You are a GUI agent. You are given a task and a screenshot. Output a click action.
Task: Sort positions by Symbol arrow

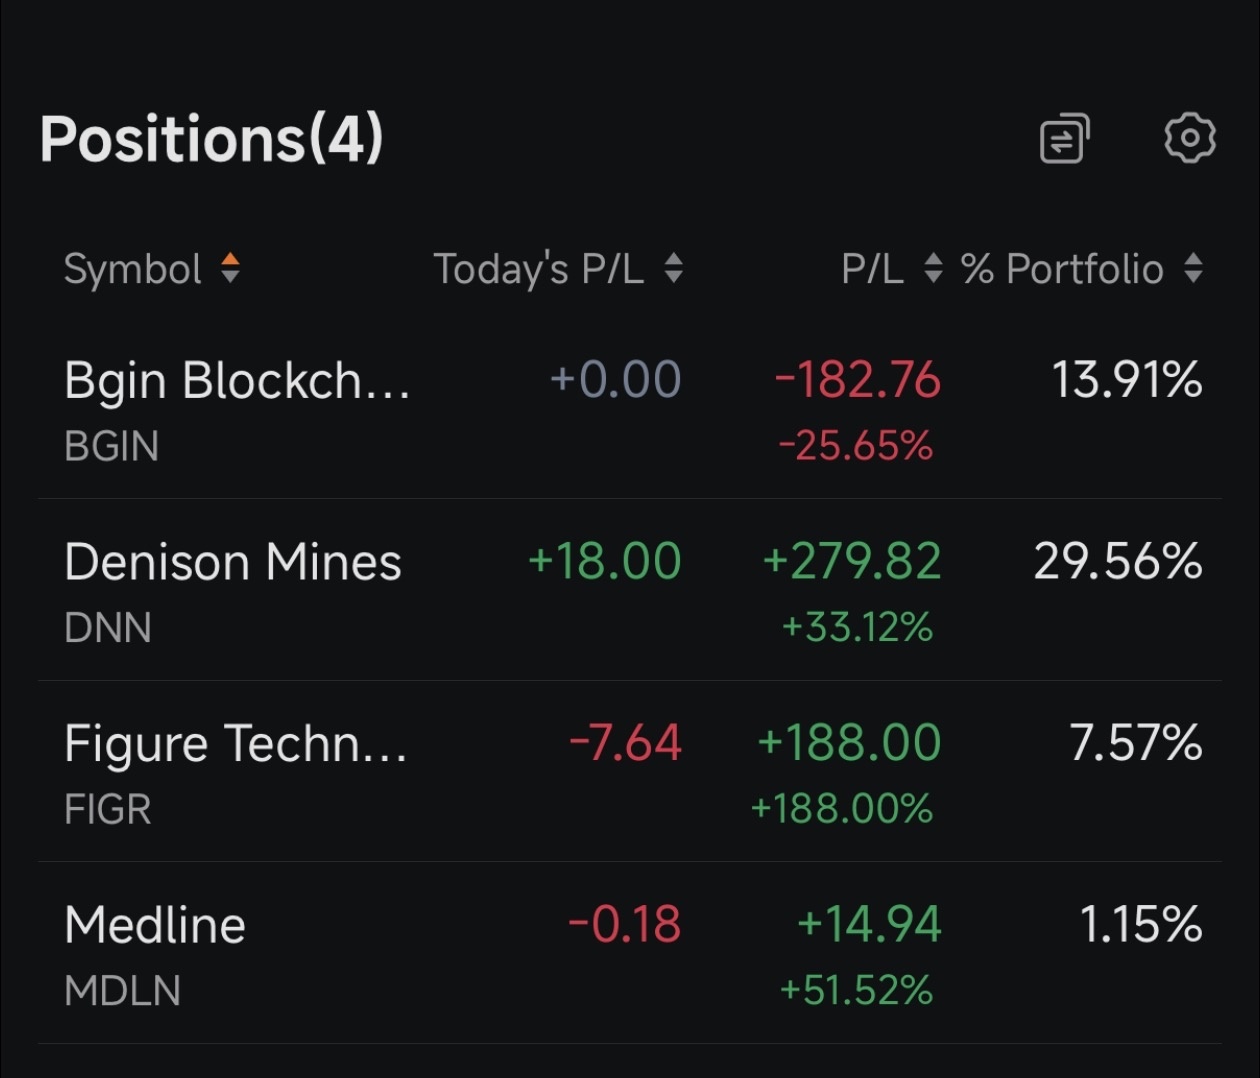coord(230,268)
